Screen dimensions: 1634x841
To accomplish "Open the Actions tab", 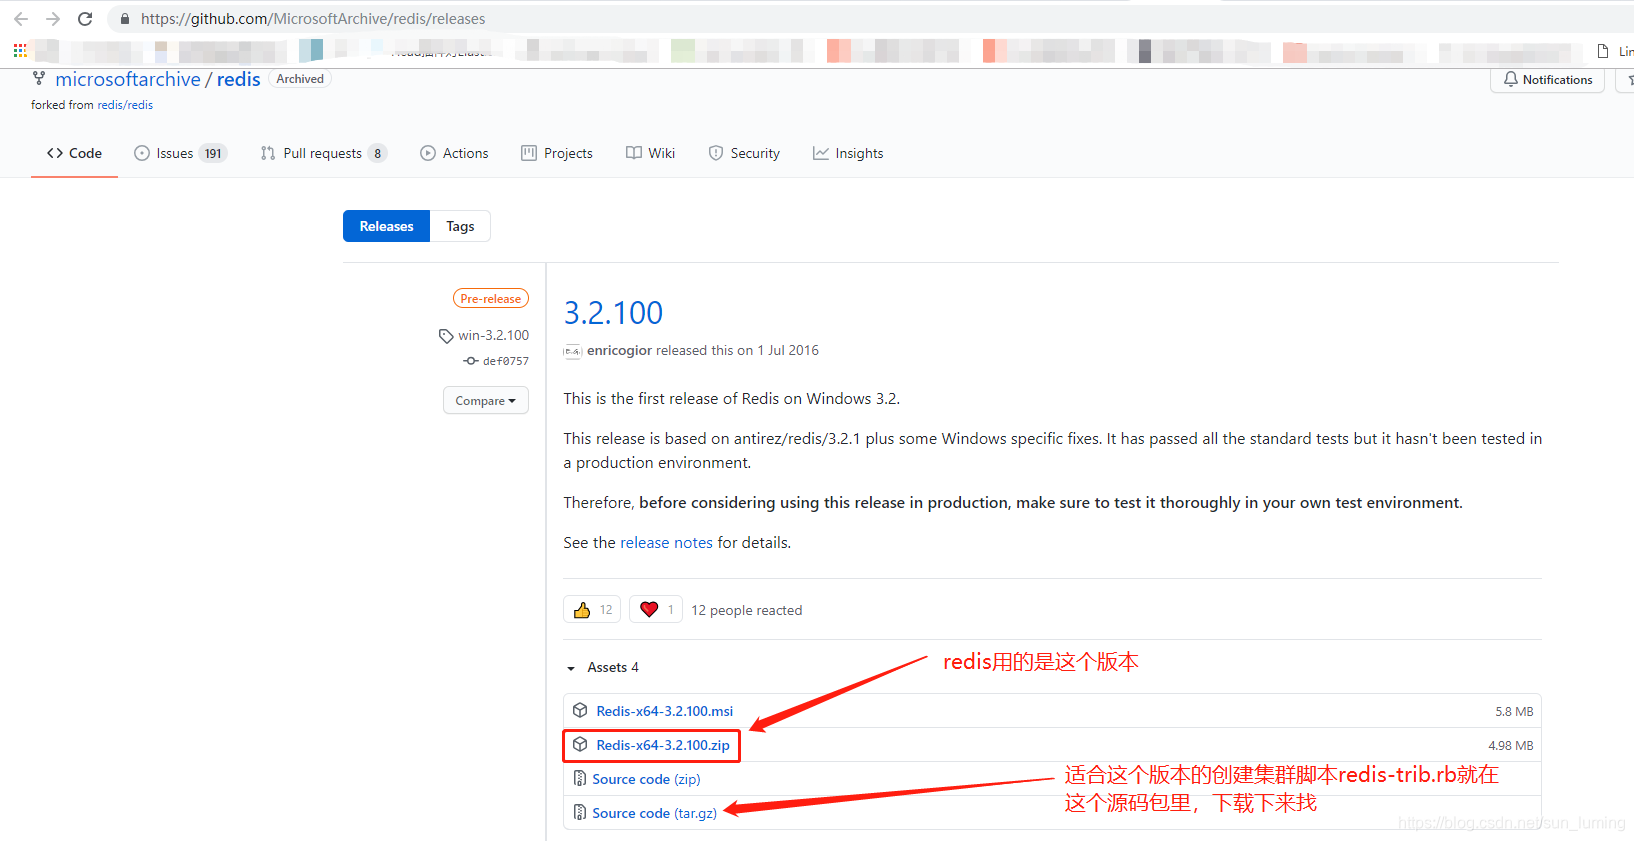I will click(454, 153).
